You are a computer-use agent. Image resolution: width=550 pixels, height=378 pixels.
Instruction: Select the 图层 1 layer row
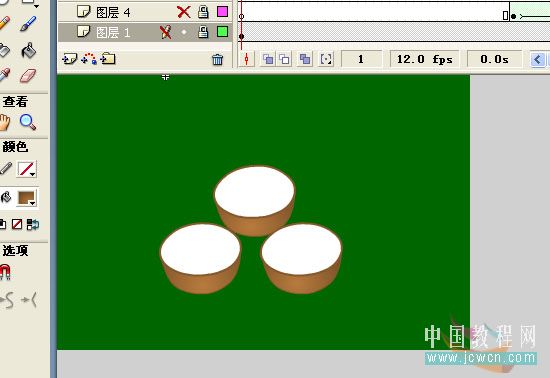145,32
